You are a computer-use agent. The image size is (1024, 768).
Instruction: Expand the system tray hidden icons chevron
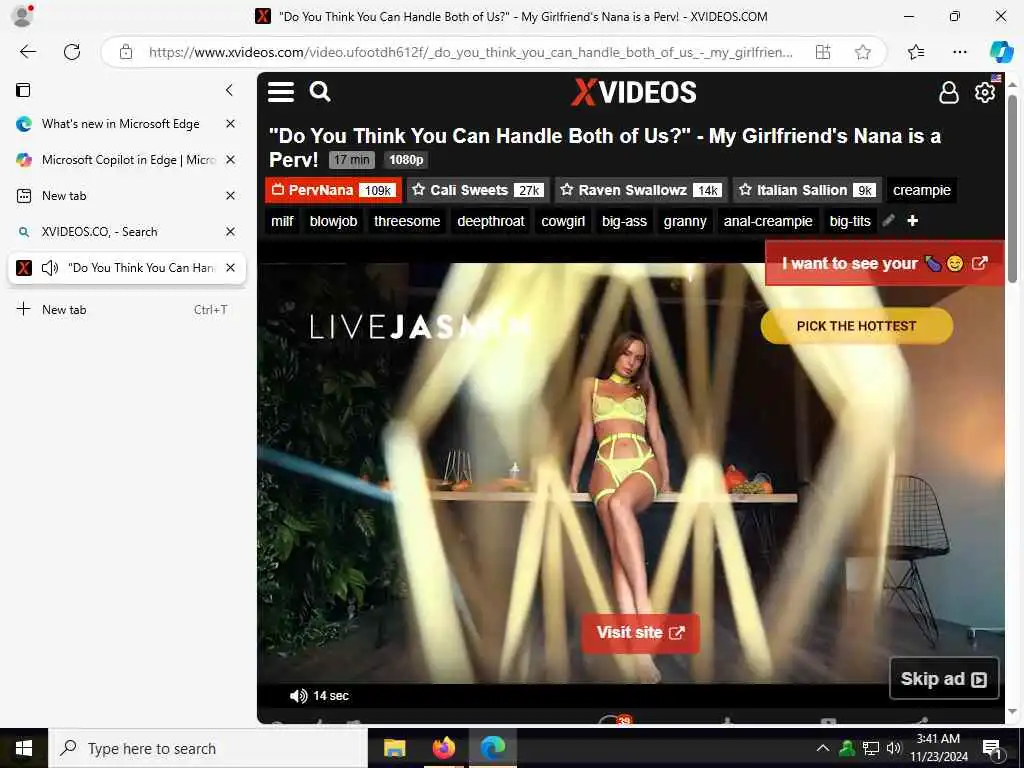click(x=823, y=748)
